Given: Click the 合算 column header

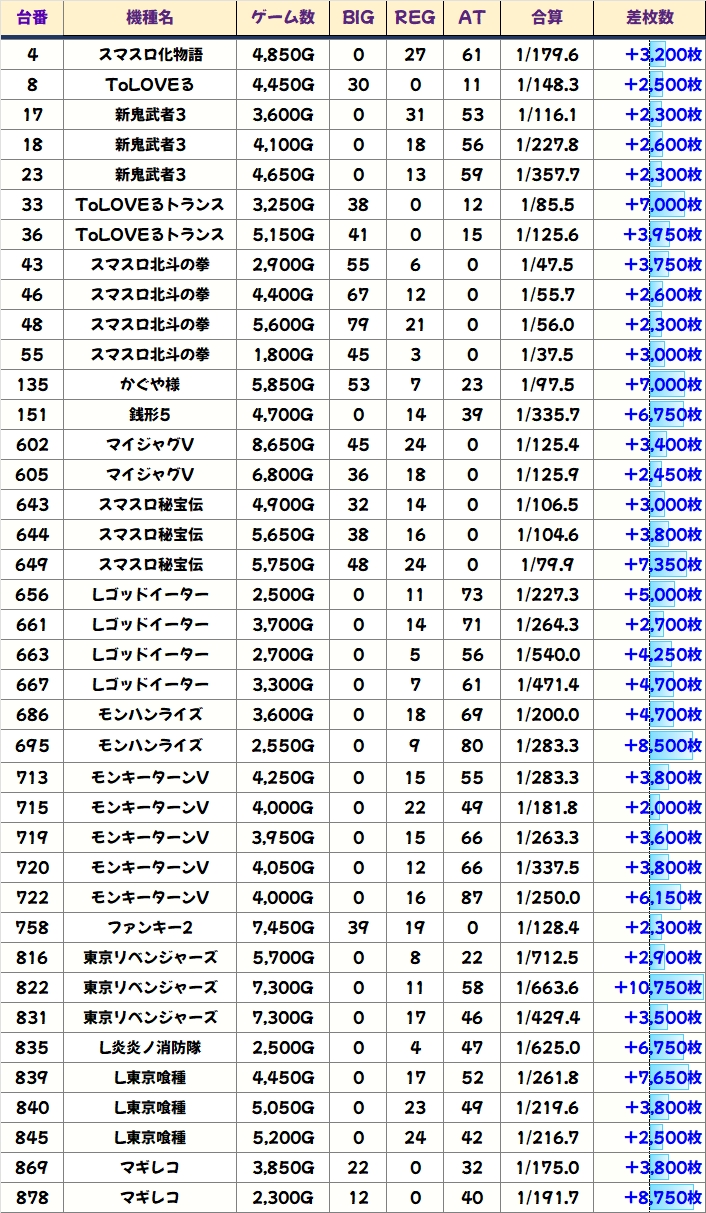Looking at the screenshot, I should [x=547, y=18].
